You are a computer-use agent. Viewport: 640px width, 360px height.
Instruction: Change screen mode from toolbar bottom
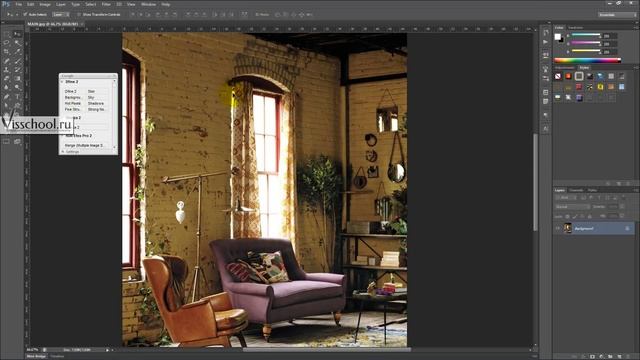point(17,142)
